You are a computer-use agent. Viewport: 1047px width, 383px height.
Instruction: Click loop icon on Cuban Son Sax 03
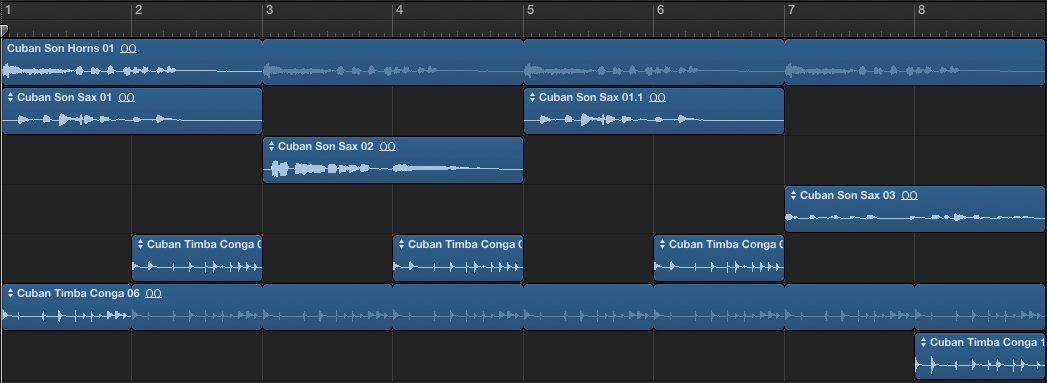pos(909,196)
